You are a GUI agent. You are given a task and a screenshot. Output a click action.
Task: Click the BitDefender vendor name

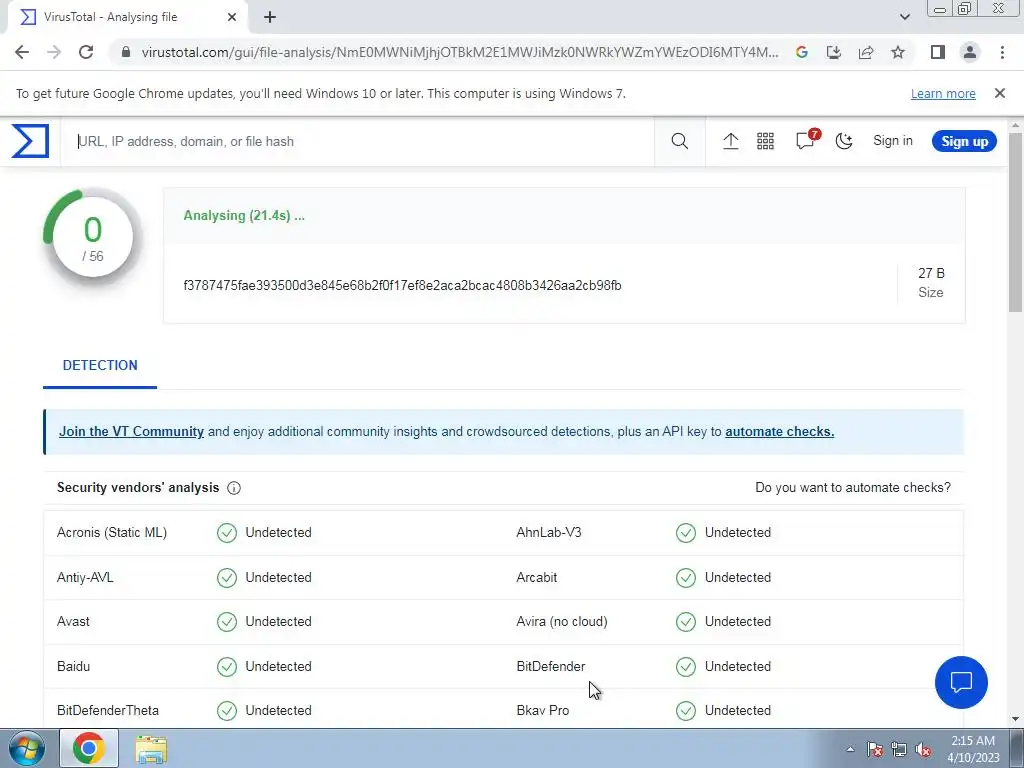[551, 666]
